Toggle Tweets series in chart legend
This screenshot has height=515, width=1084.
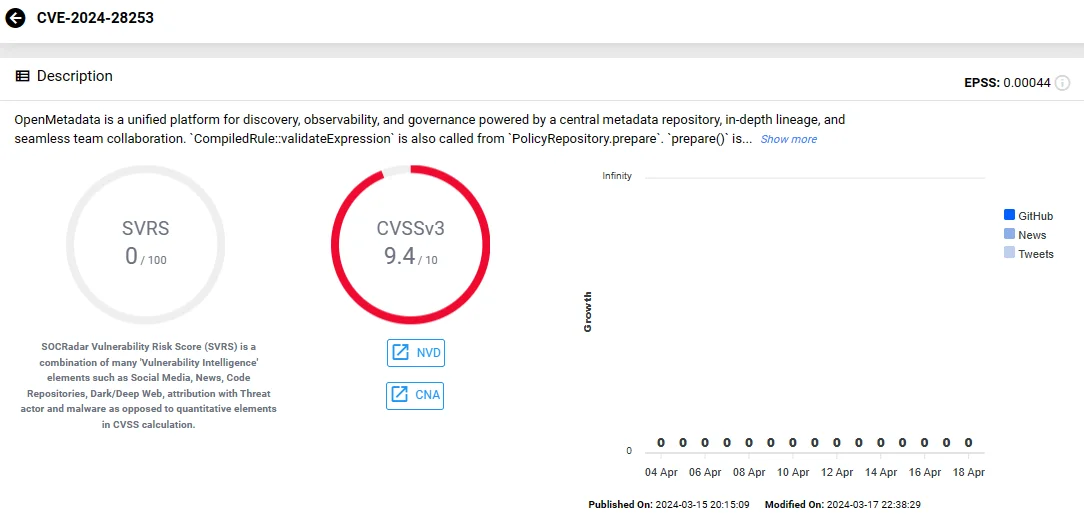click(x=1028, y=254)
